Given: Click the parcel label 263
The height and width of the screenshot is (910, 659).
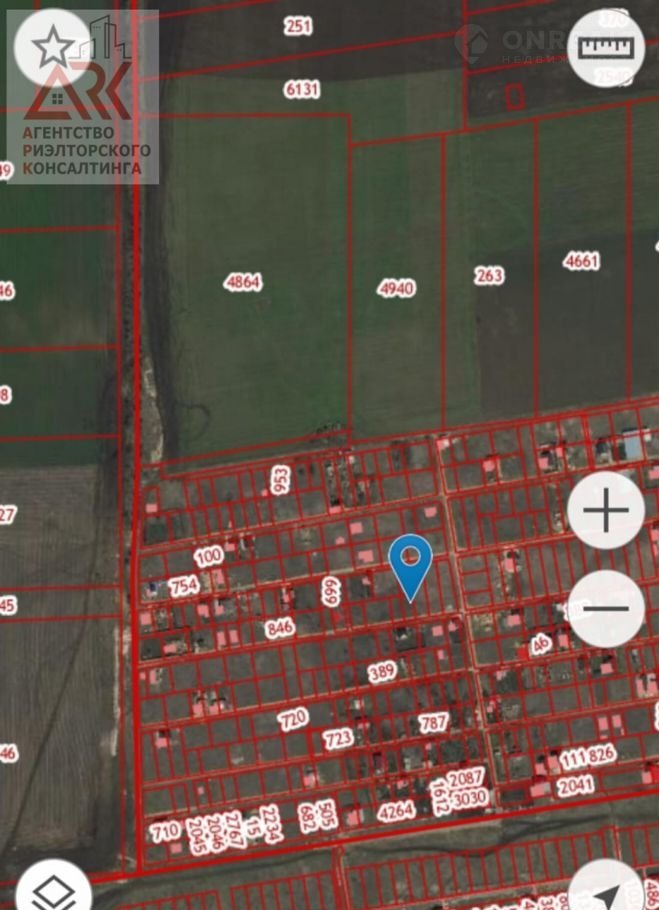Looking at the screenshot, I should point(489,275).
